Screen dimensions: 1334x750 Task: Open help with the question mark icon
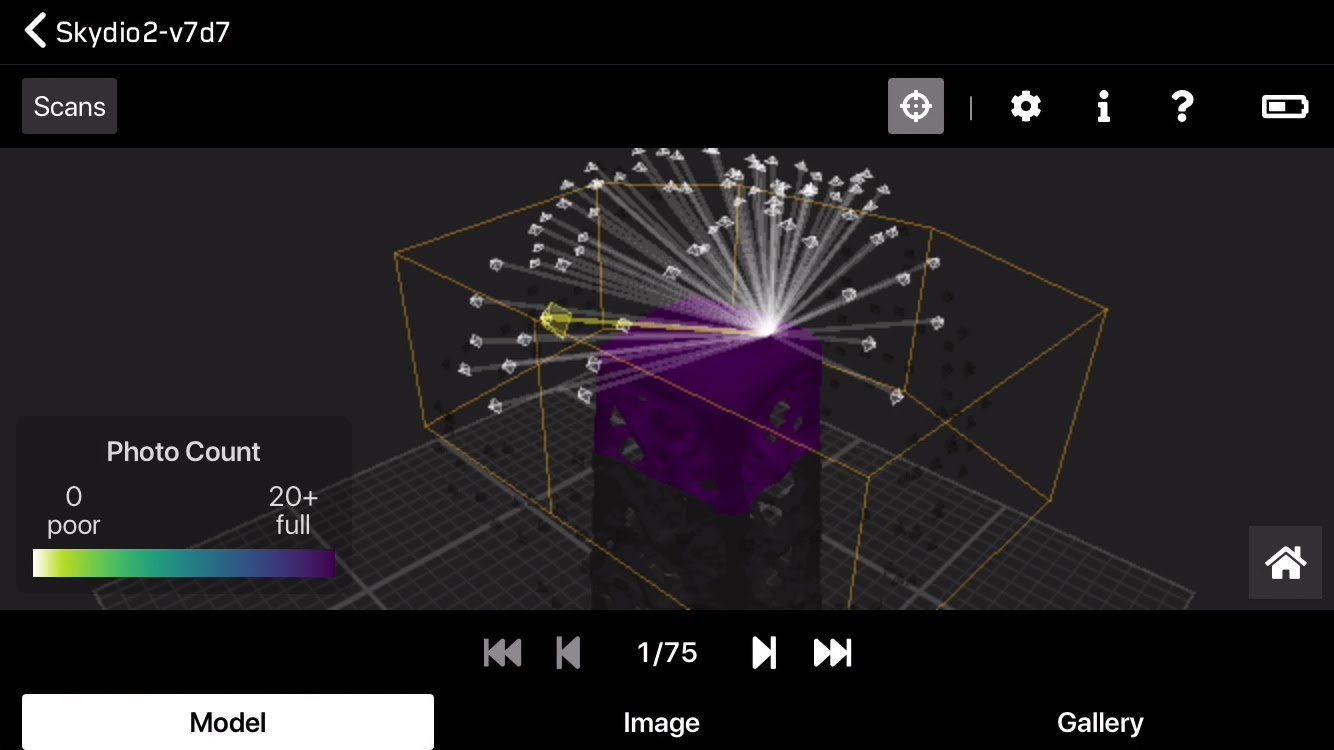[x=1182, y=106]
